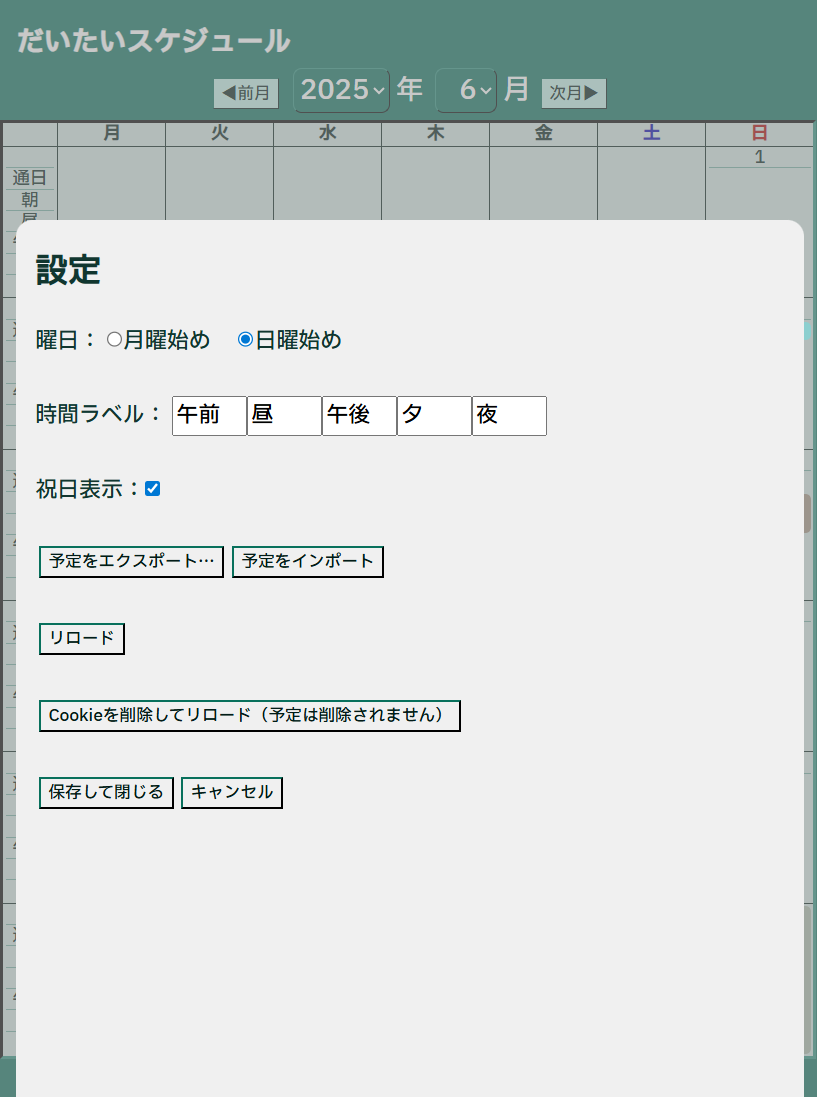Go to next month with 次月 button

coord(574,93)
